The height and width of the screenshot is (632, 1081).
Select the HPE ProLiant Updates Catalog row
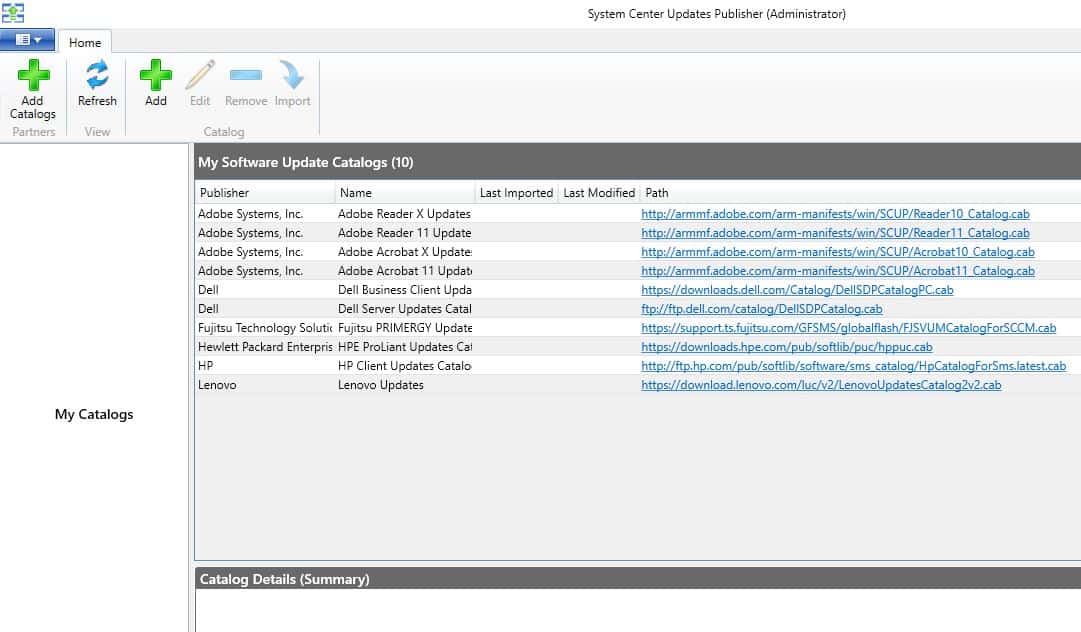[638, 347]
